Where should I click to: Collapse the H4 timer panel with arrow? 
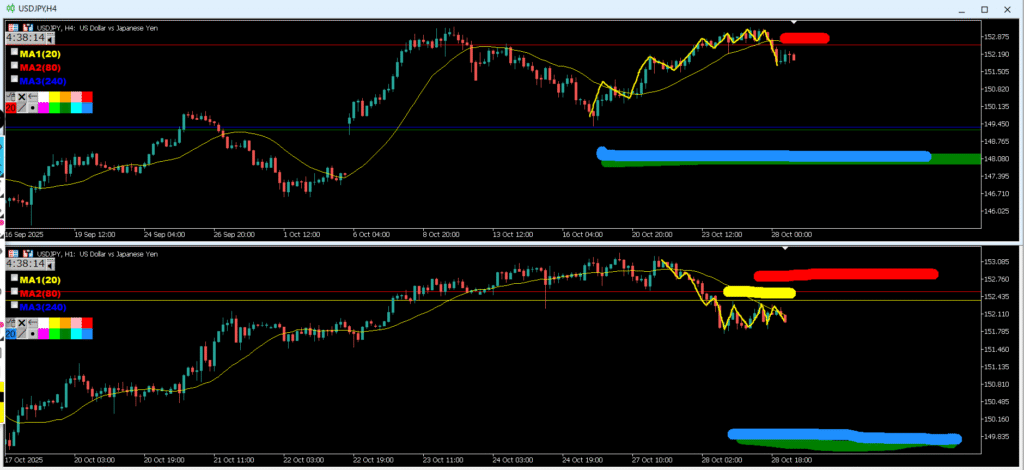[52, 37]
